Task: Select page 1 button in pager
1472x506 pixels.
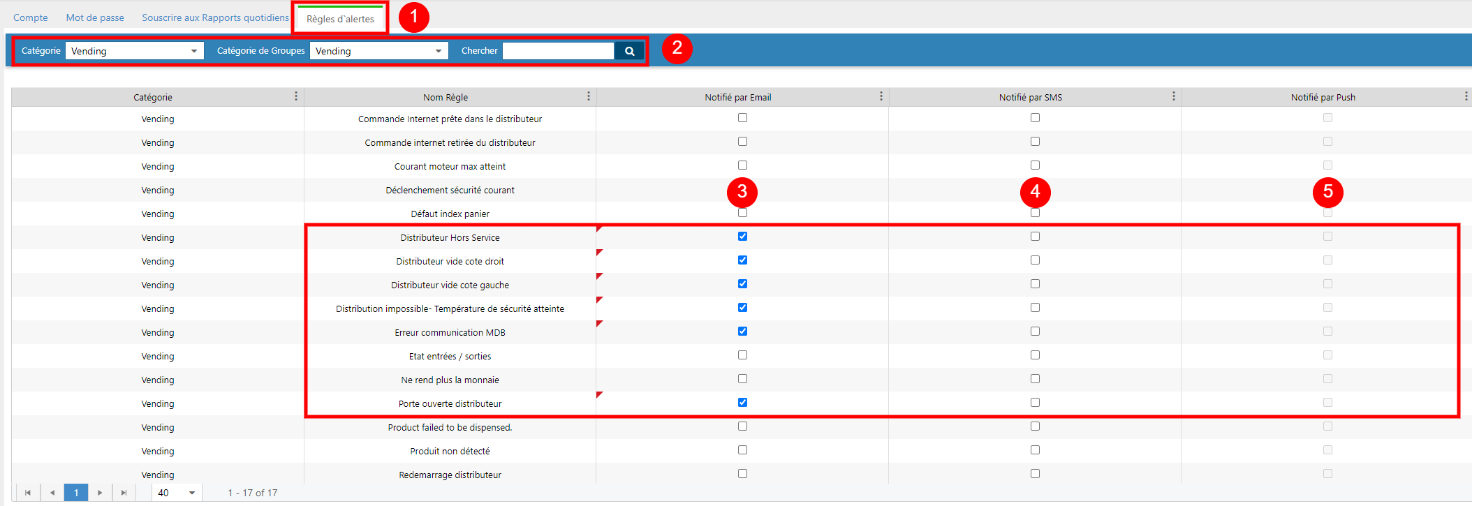Action: click(x=76, y=493)
